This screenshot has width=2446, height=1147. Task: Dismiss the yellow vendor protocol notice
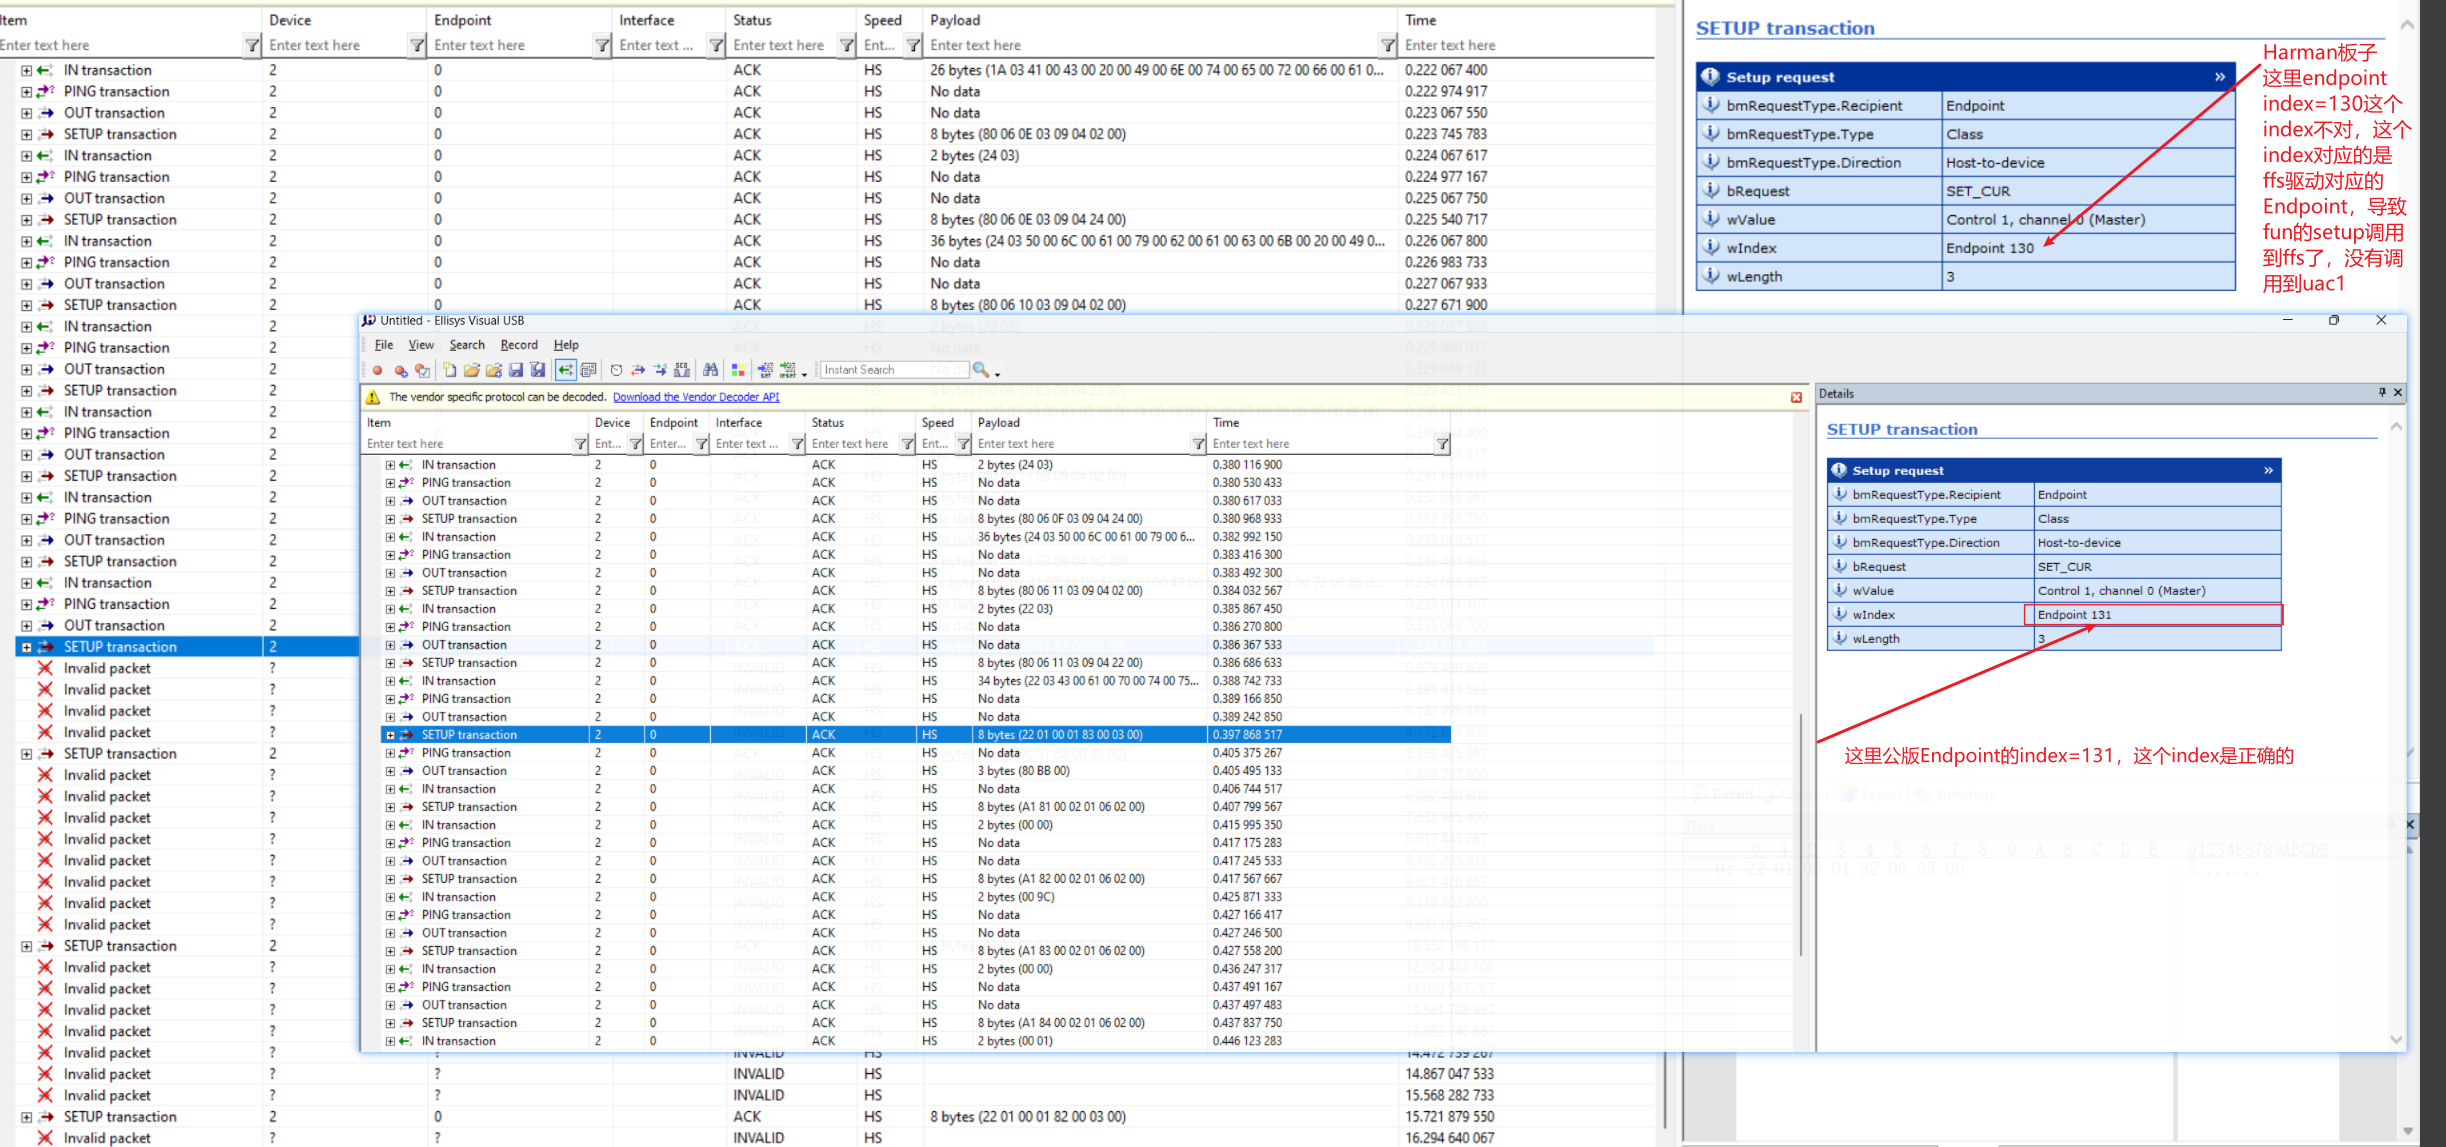coord(1796,397)
